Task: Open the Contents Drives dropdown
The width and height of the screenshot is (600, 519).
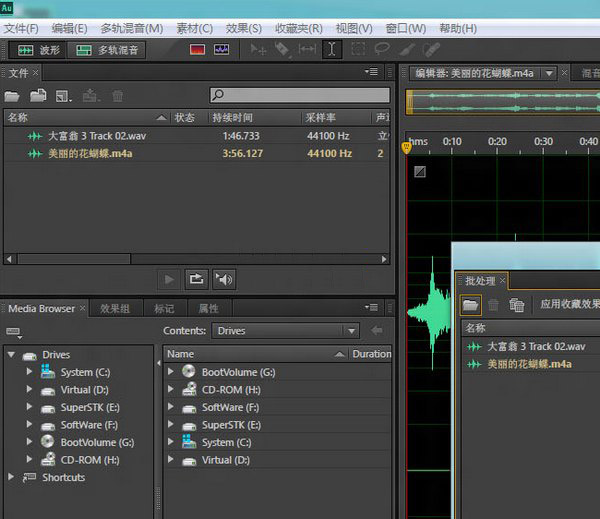Action: (x=350, y=331)
